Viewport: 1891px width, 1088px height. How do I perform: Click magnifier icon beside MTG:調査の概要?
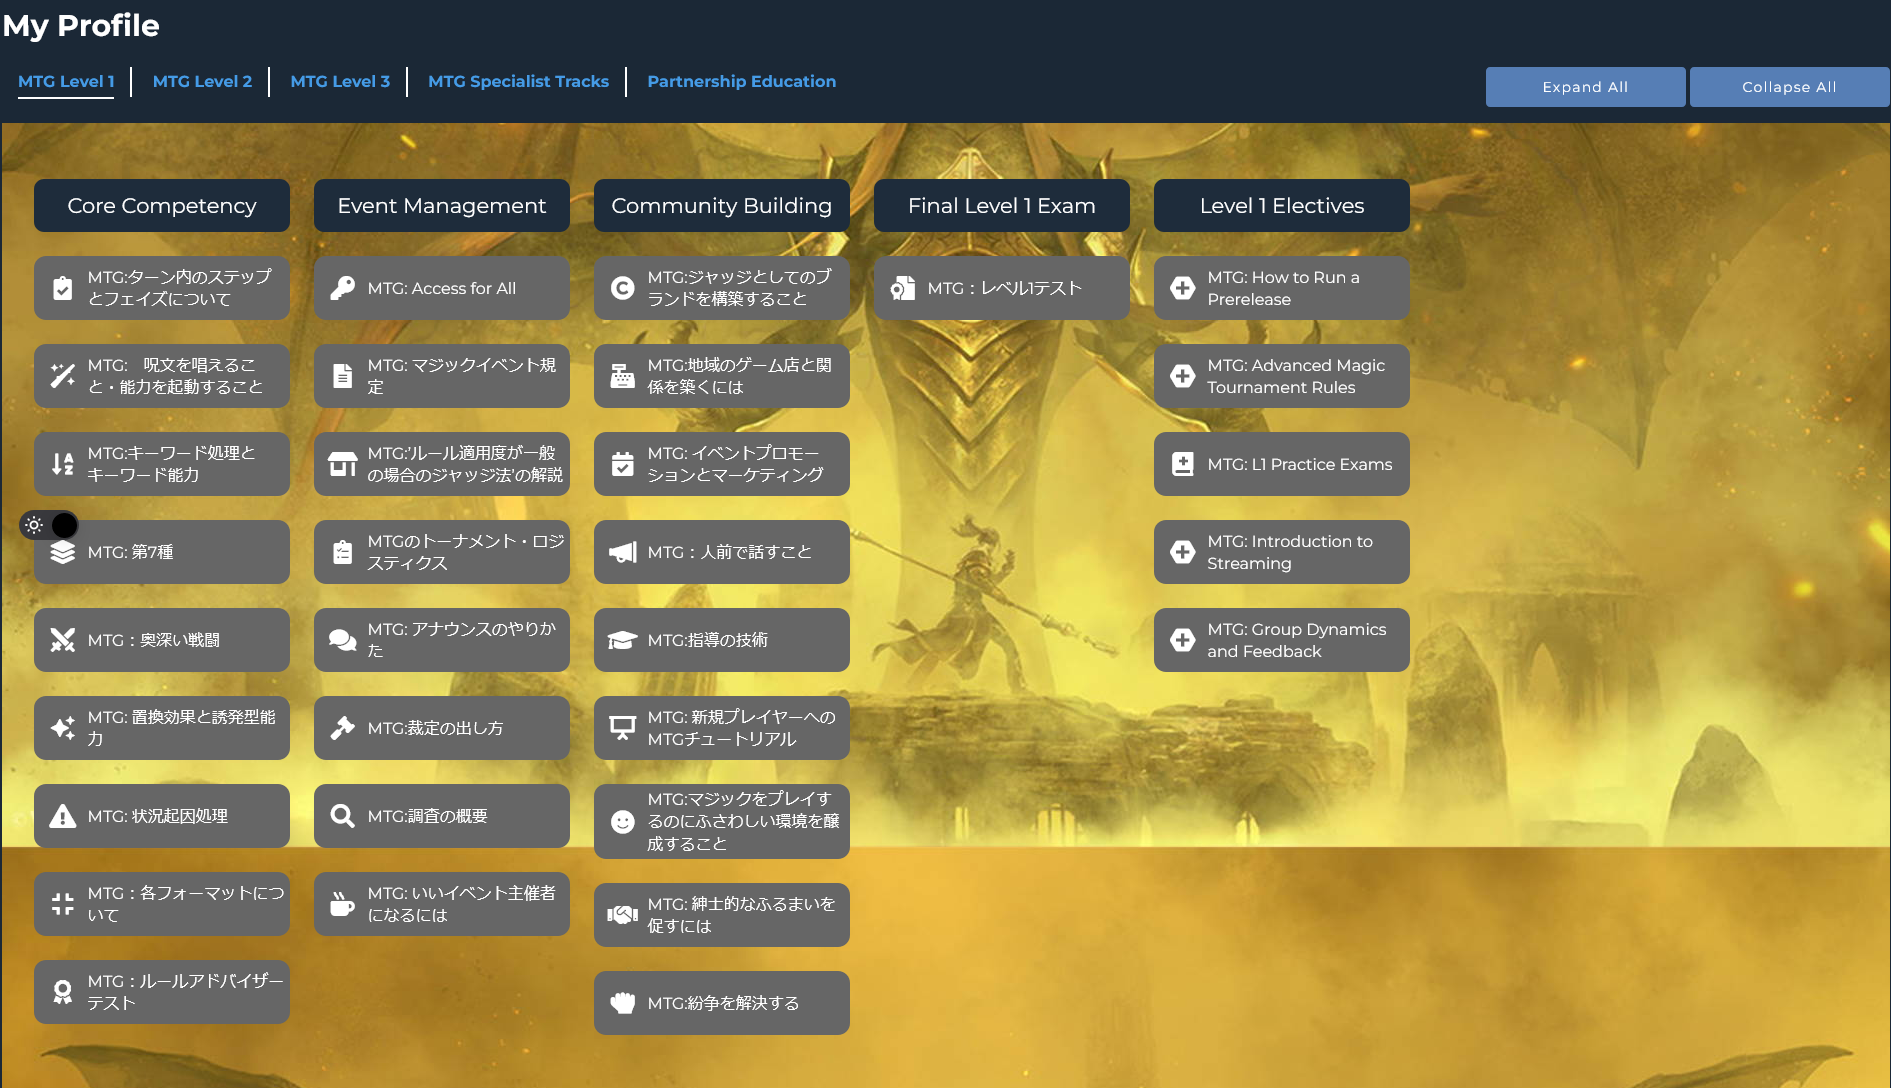click(342, 816)
